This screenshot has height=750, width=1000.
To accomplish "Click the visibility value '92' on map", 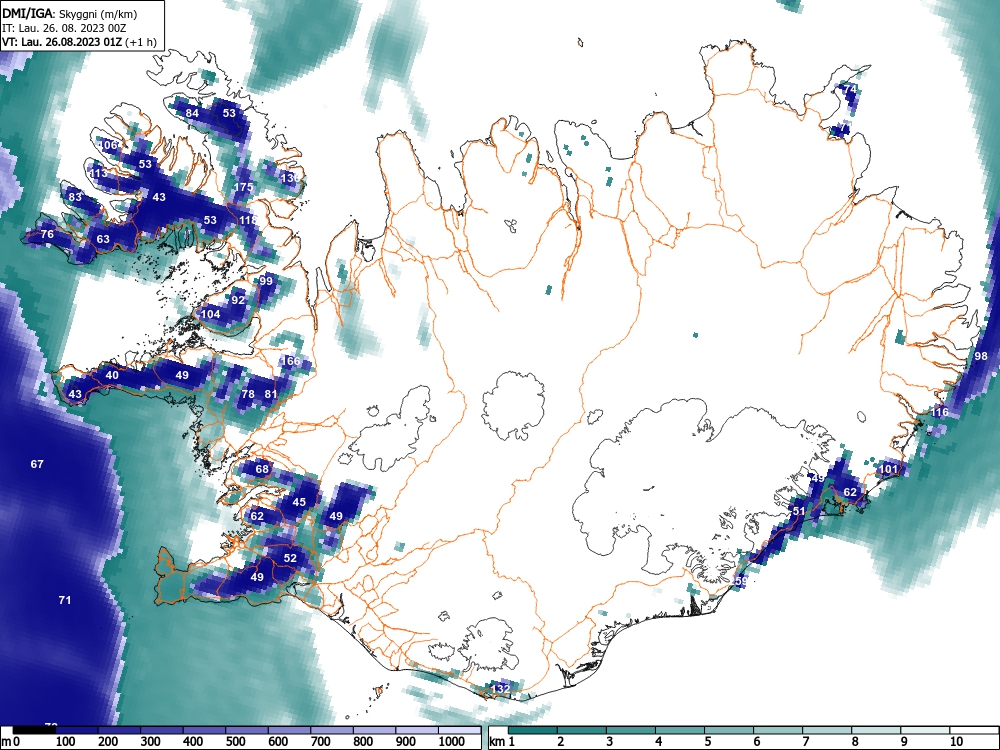I will click(x=238, y=300).
